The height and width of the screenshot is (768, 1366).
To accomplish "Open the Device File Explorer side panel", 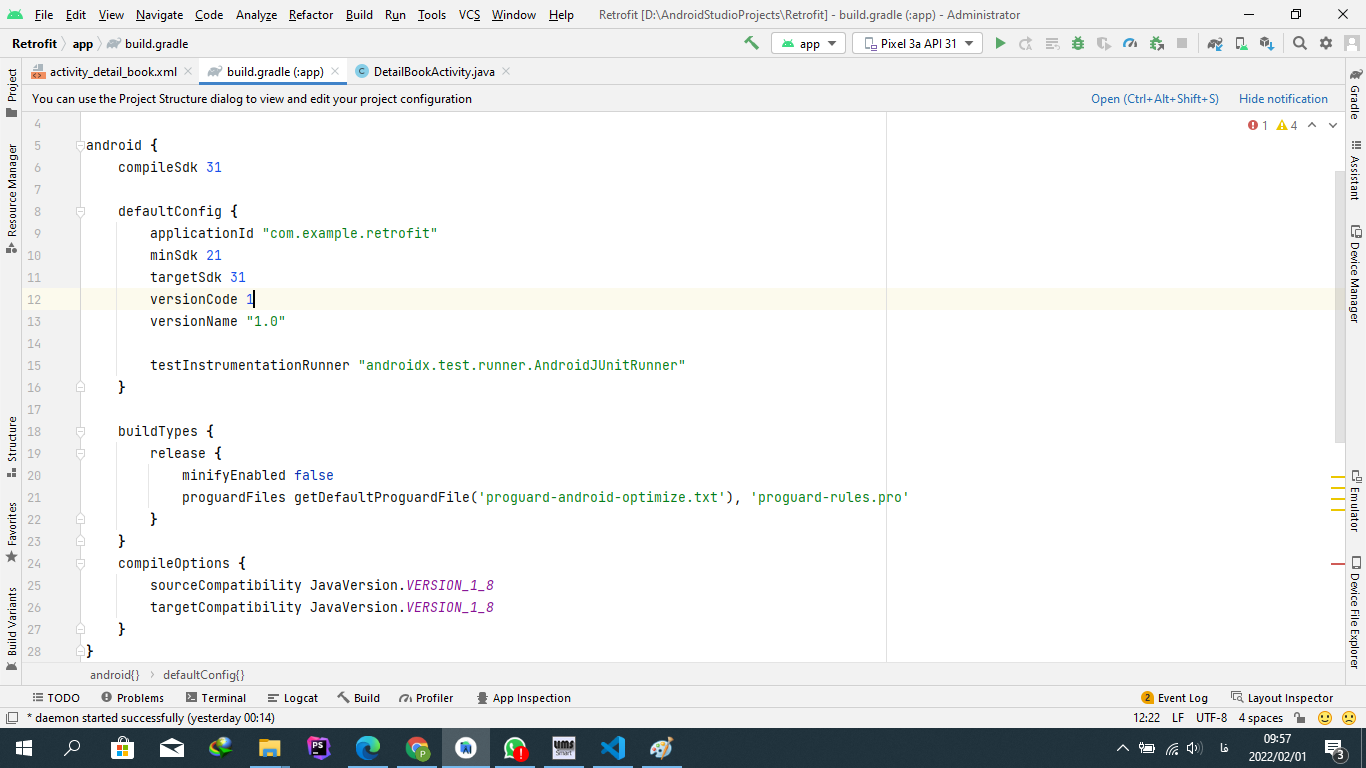I will click(x=1355, y=612).
